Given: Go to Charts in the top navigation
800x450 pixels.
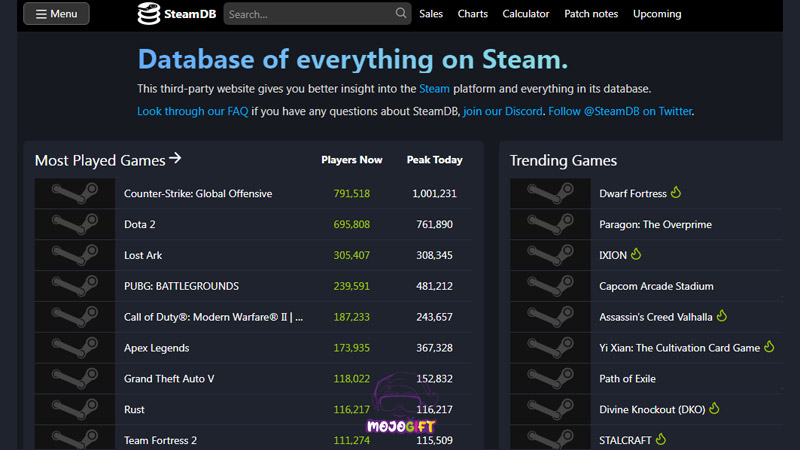Looking at the screenshot, I should pos(473,14).
